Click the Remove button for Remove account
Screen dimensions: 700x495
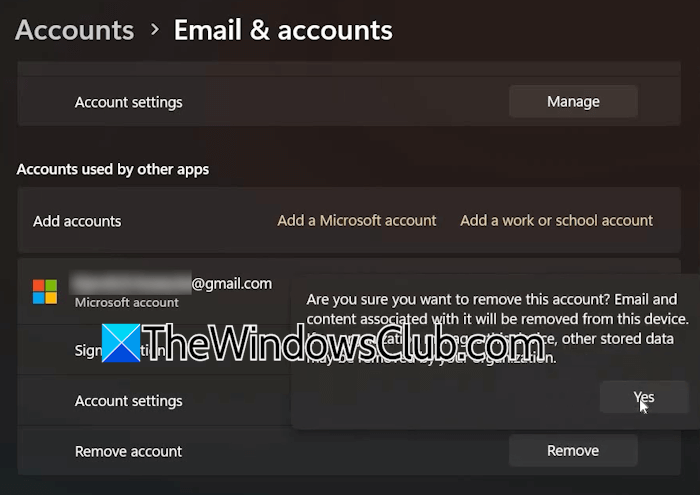click(573, 451)
